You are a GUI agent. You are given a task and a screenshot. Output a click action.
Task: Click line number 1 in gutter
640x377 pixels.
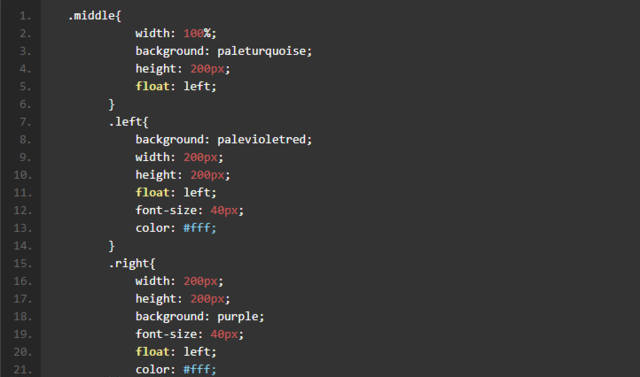(x=25, y=16)
